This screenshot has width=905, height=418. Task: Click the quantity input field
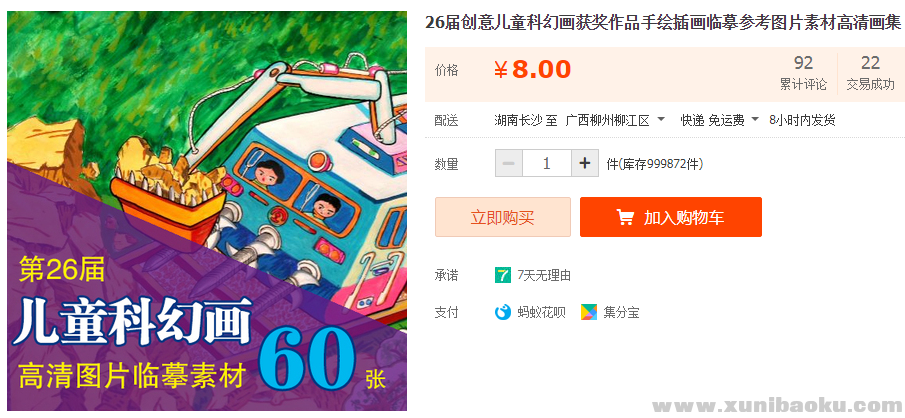click(547, 163)
